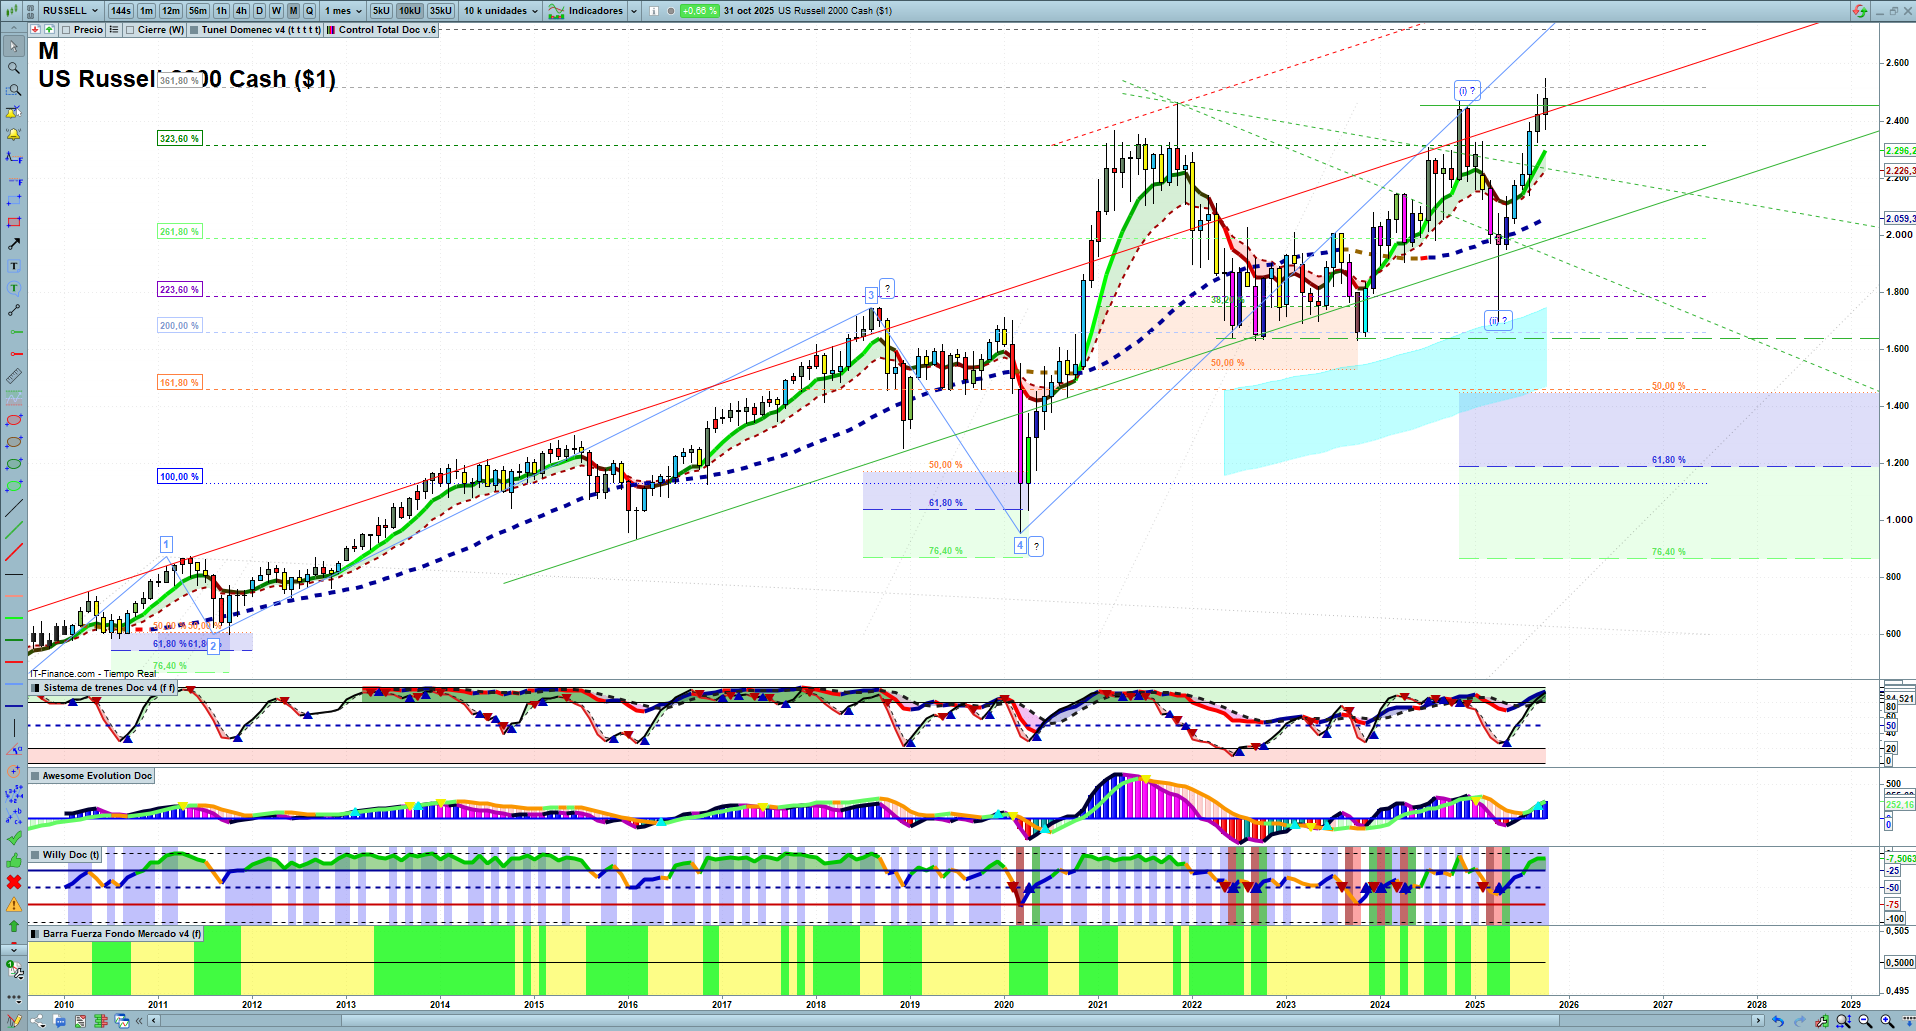The height and width of the screenshot is (1031, 1916).
Task: Toggle the Precio checkbox
Action: (x=66, y=30)
